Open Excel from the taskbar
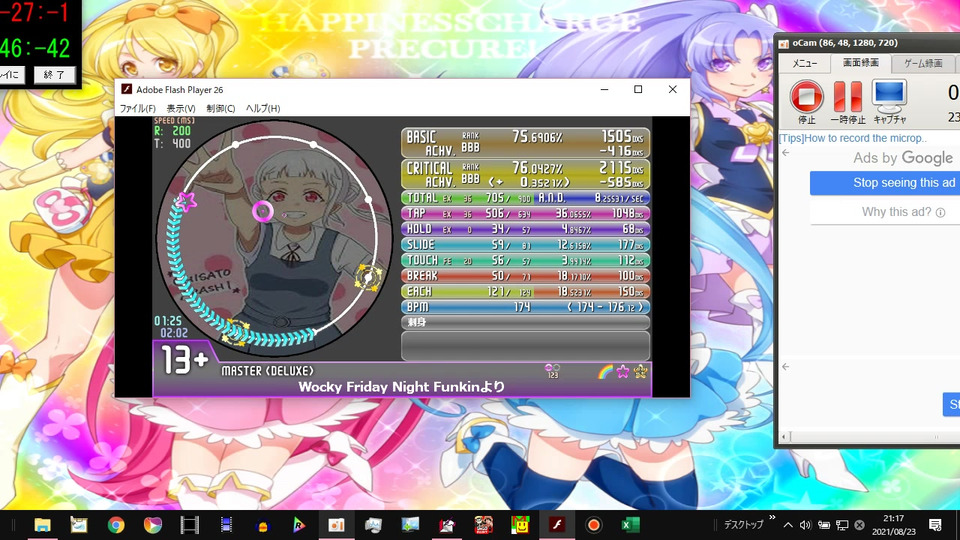Screen dimensions: 960x540 630,525
